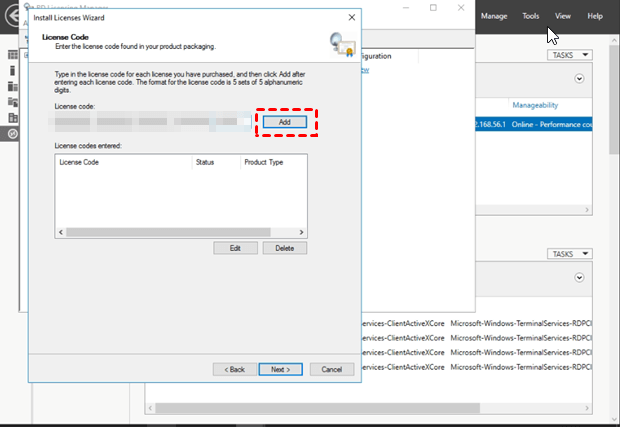
Task: Collapse the upper section chevron
Action: click(x=579, y=79)
